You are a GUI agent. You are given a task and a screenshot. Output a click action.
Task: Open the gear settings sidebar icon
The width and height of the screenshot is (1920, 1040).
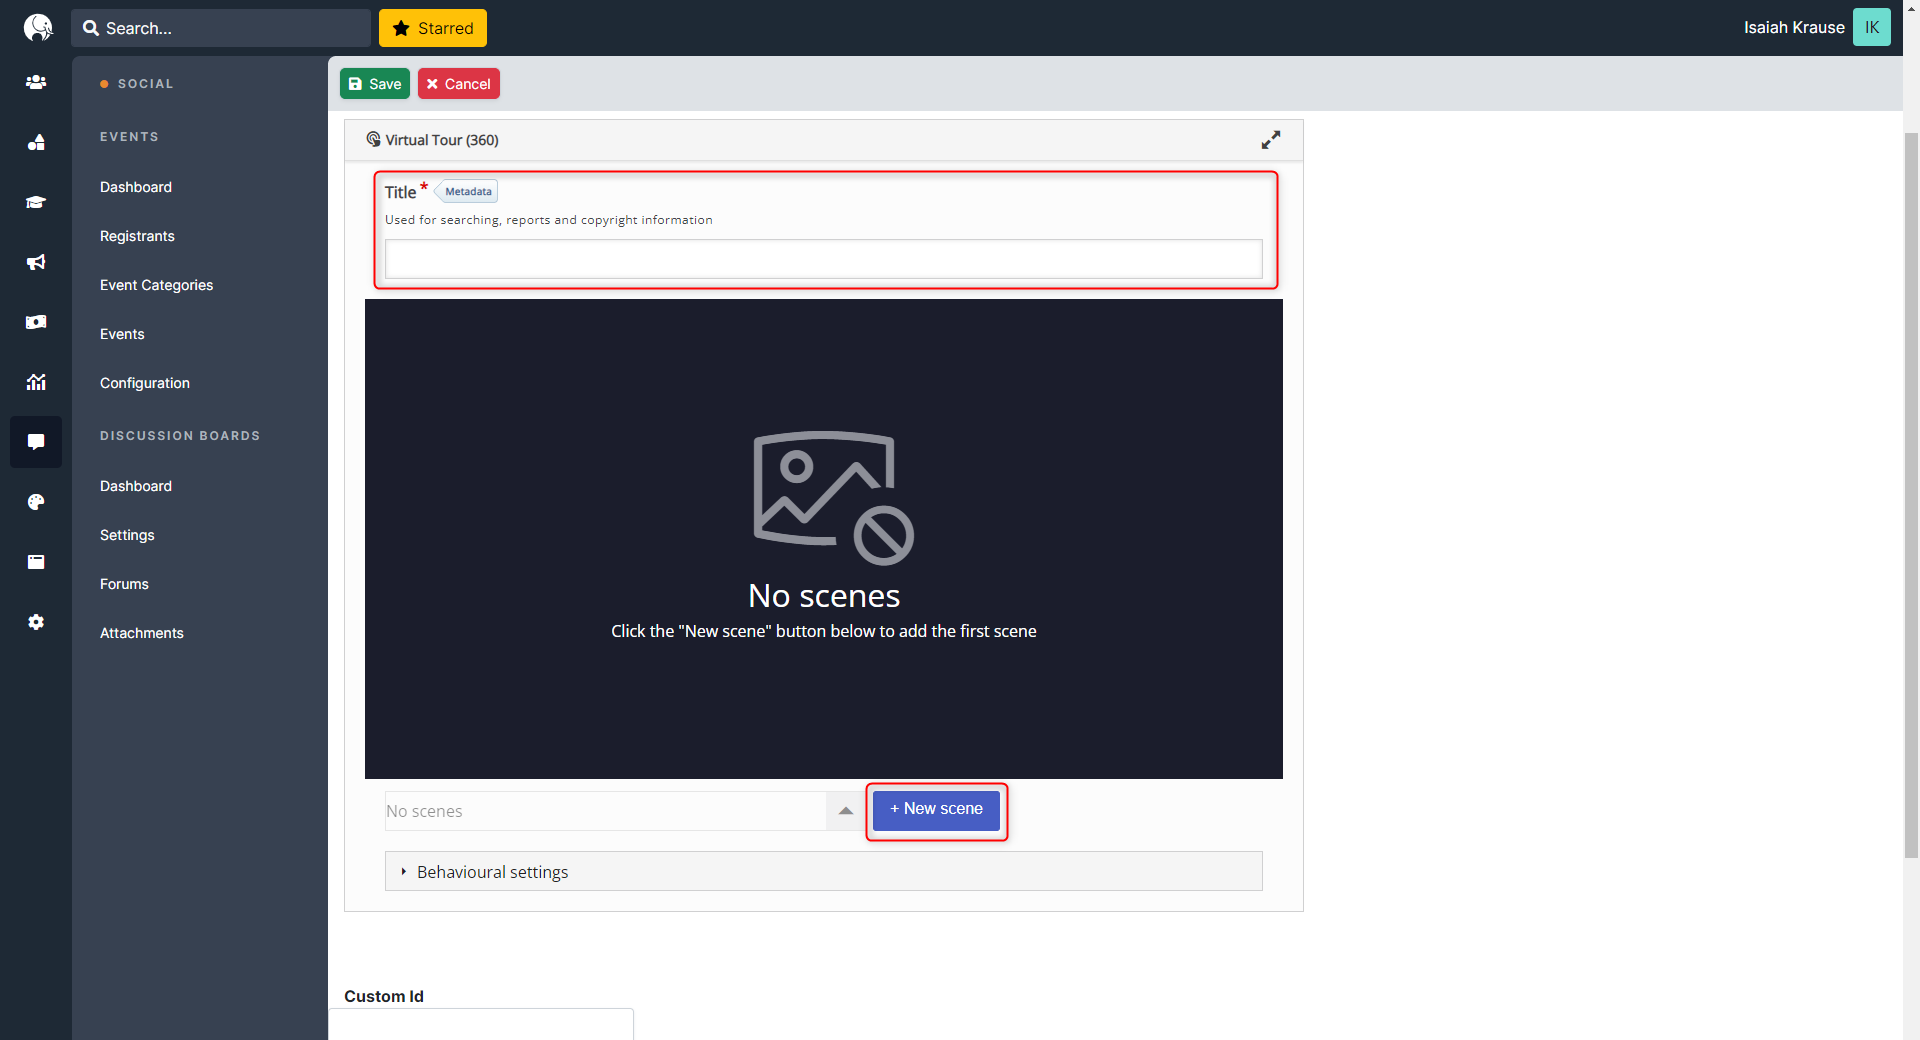coord(36,622)
